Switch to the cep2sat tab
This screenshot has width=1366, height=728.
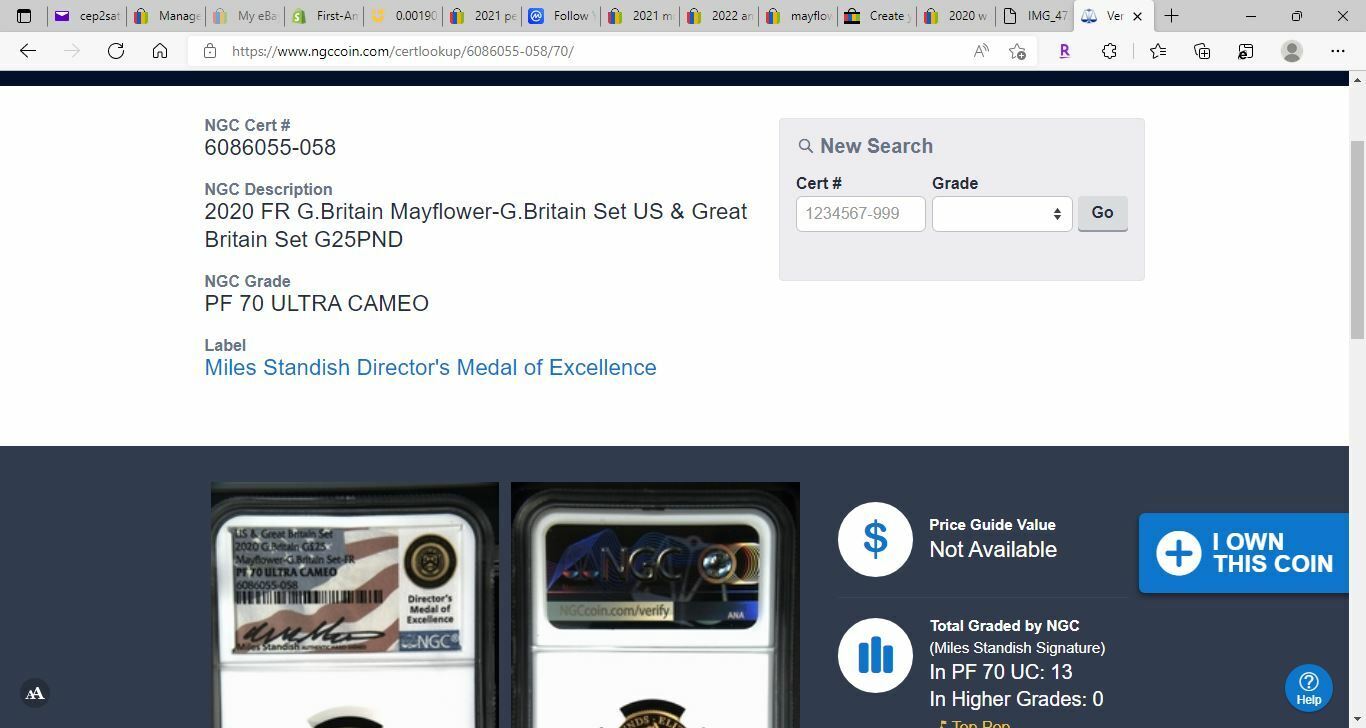(x=88, y=16)
